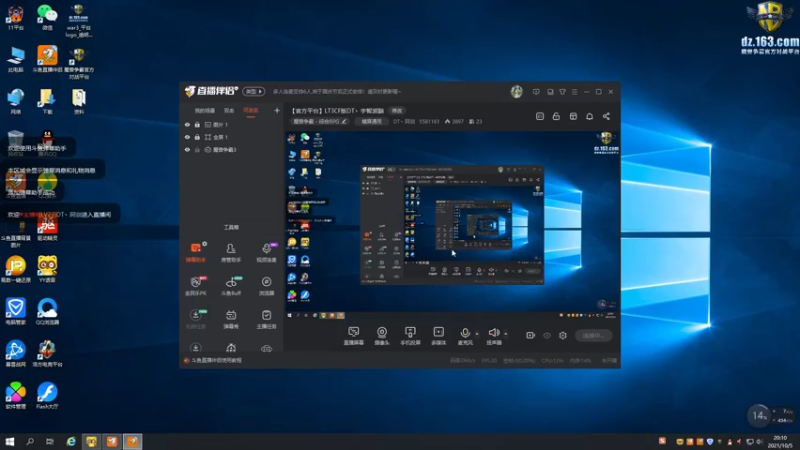Click the user avatar in title bar
Viewport: 800px width, 450px height.
[x=516, y=91]
